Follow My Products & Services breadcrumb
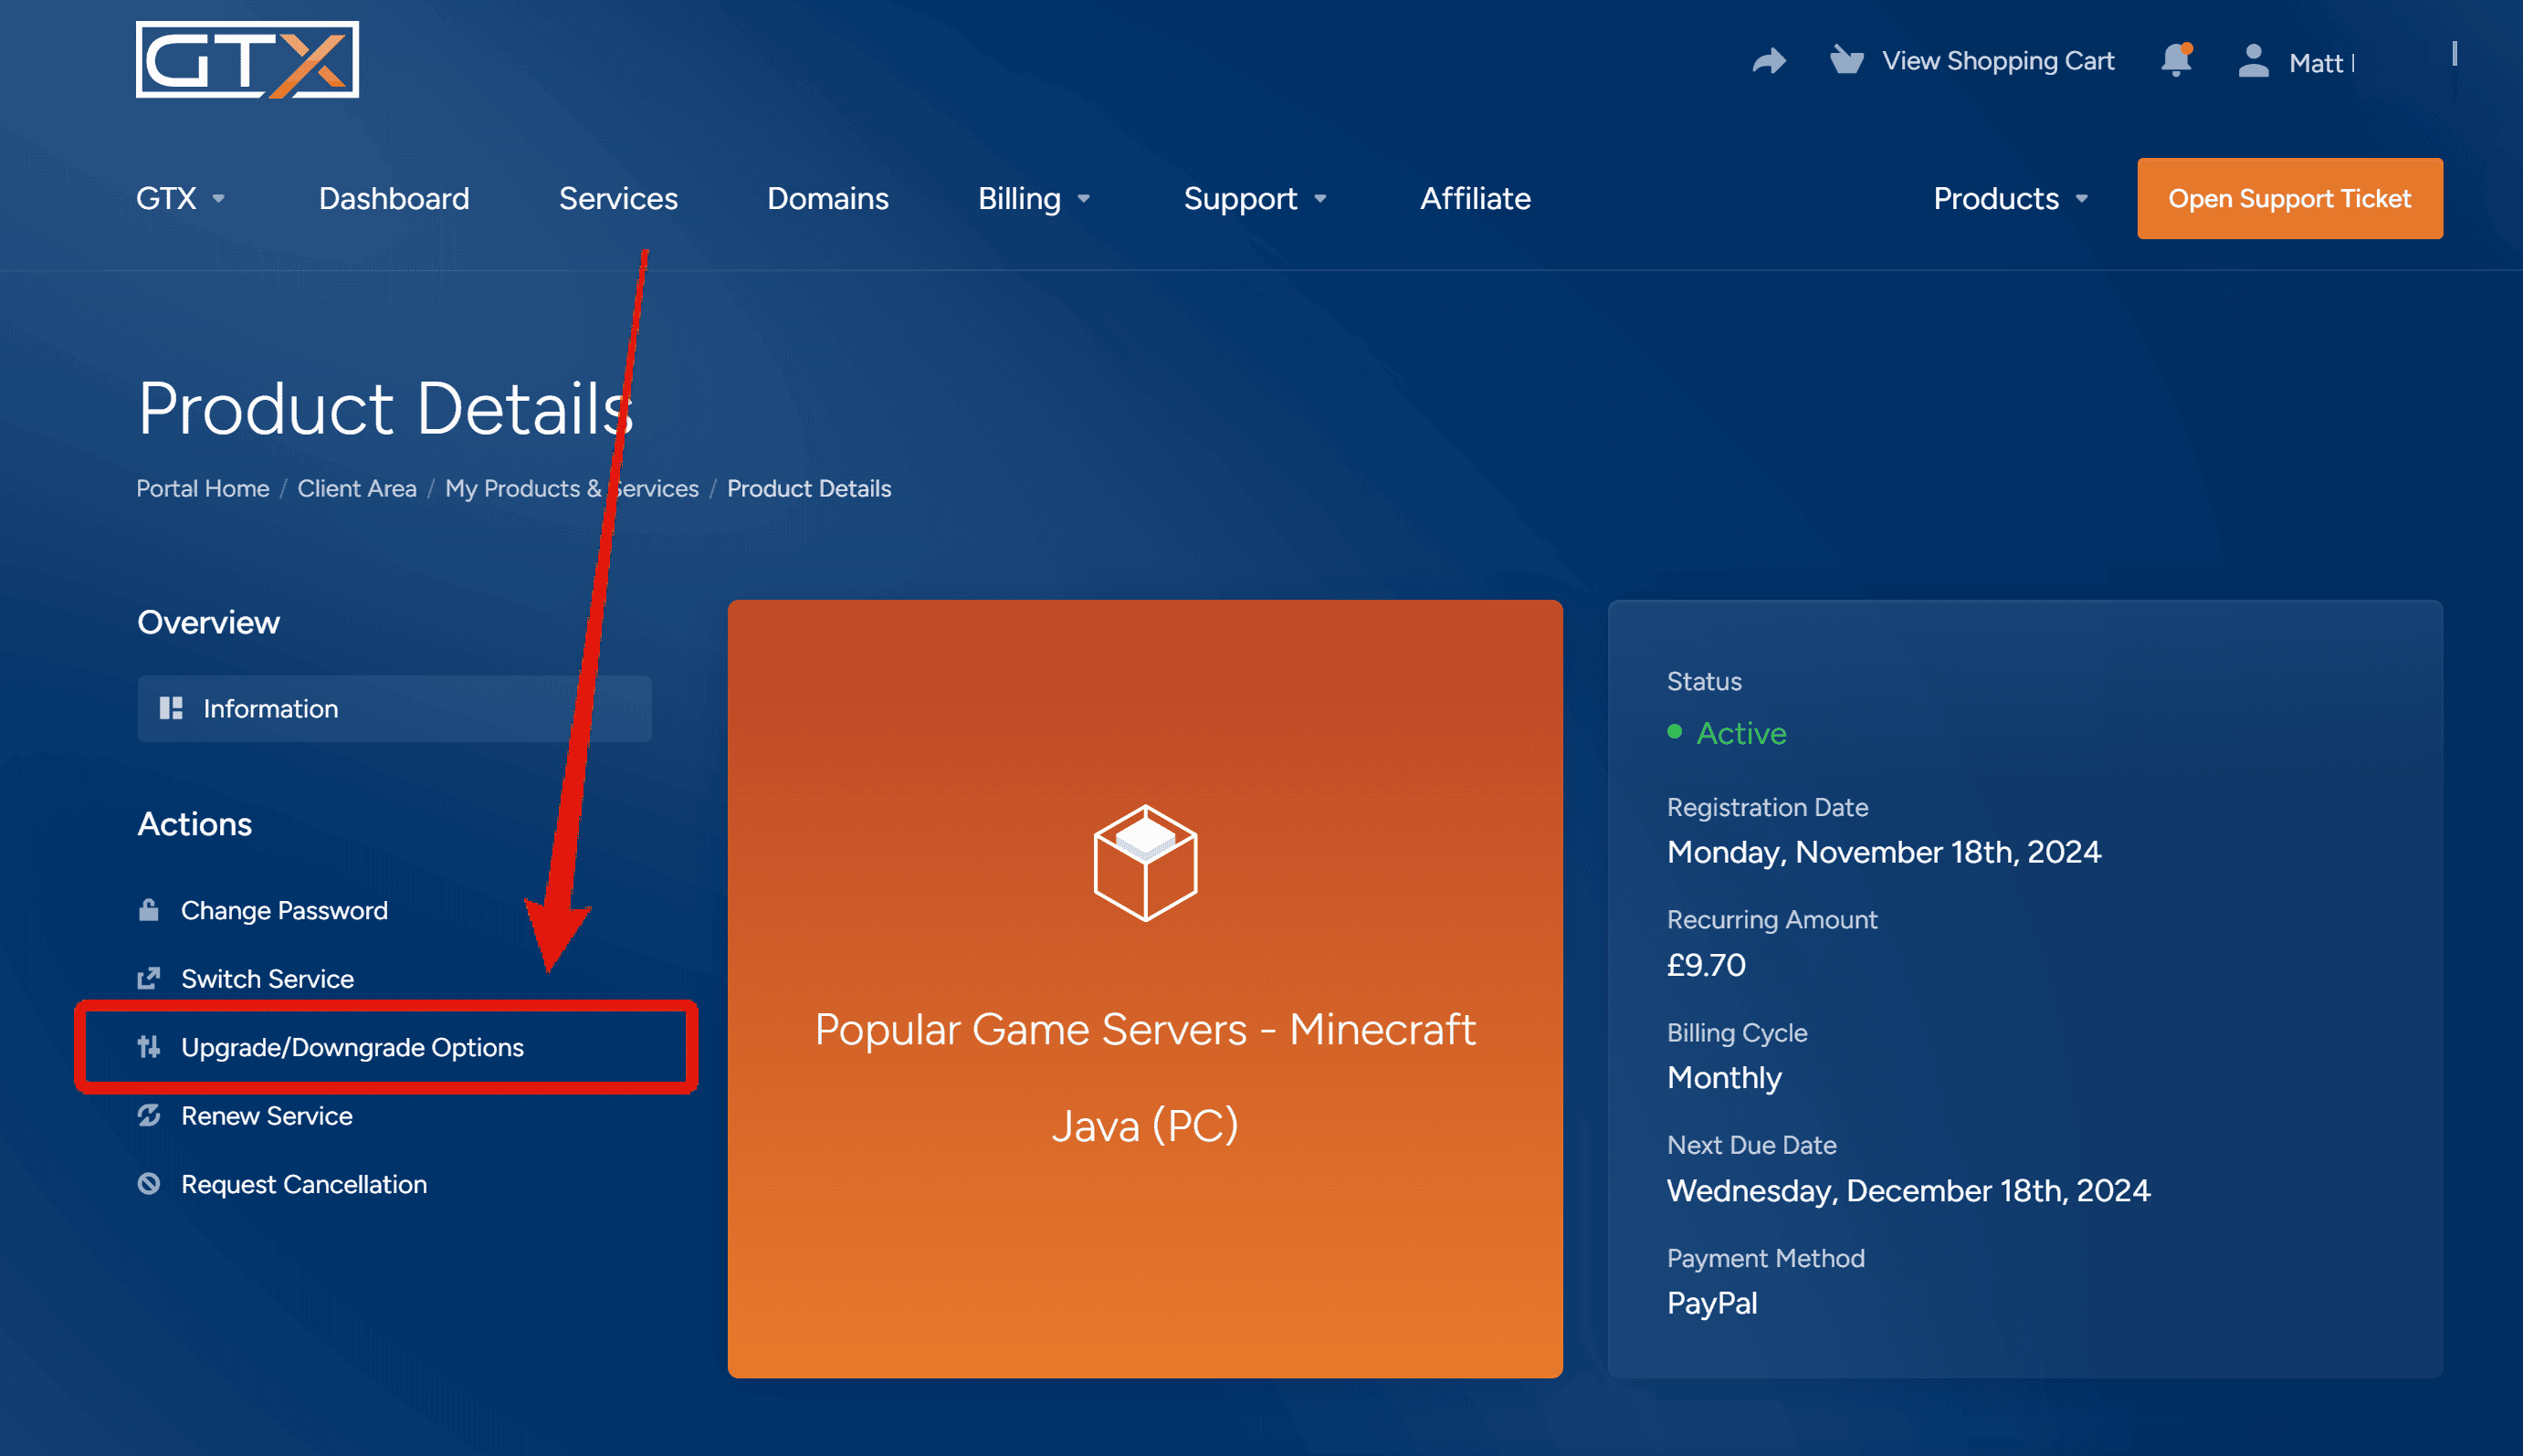 click(571, 488)
